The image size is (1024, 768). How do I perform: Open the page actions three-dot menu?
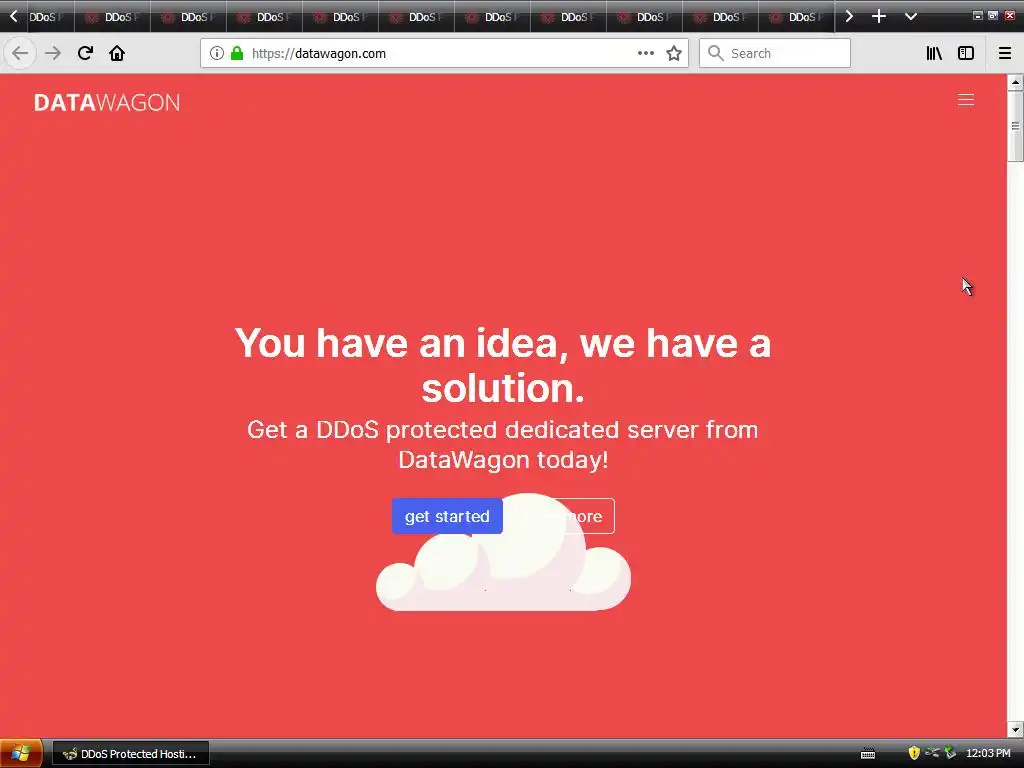pyautogui.click(x=645, y=53)
